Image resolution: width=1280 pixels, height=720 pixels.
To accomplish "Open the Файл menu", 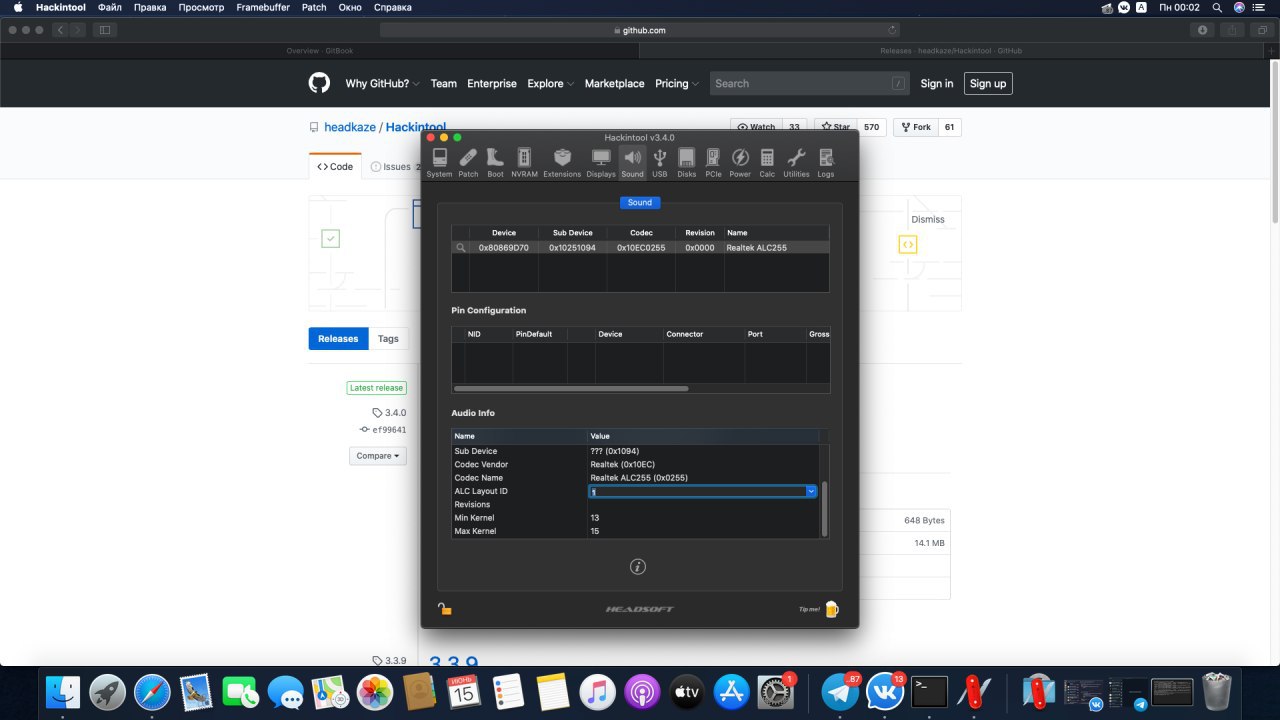I will [x=110, y=7].
